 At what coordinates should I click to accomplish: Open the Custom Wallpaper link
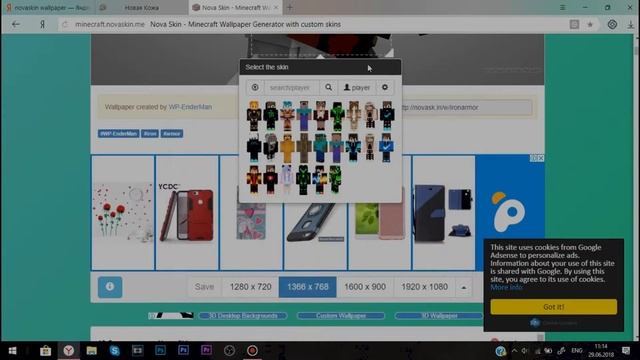point(341,316)
